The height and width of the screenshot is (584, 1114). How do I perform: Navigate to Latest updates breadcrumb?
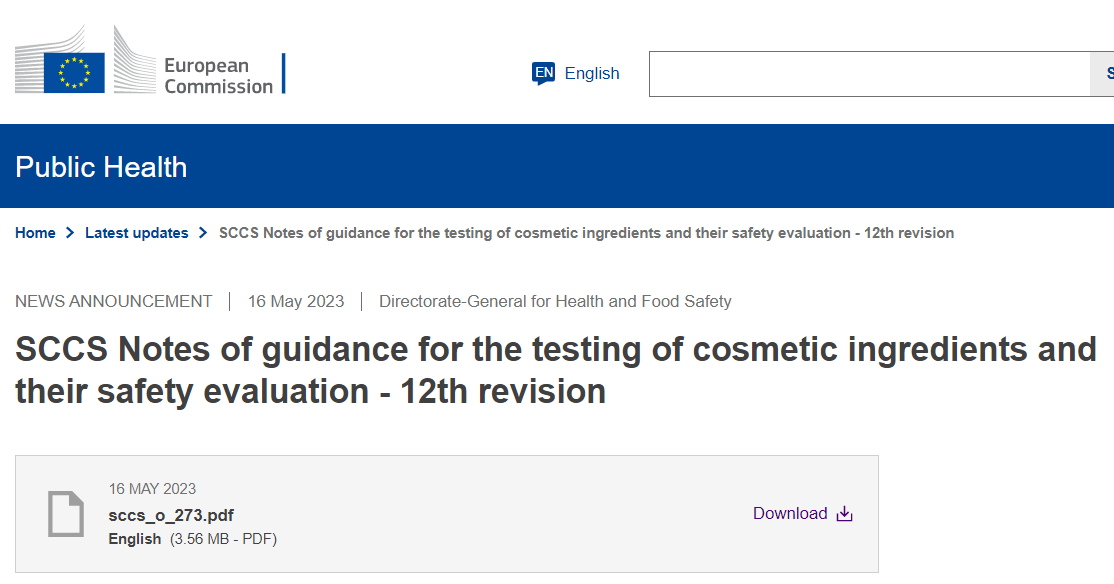click(x=136, y=233)
